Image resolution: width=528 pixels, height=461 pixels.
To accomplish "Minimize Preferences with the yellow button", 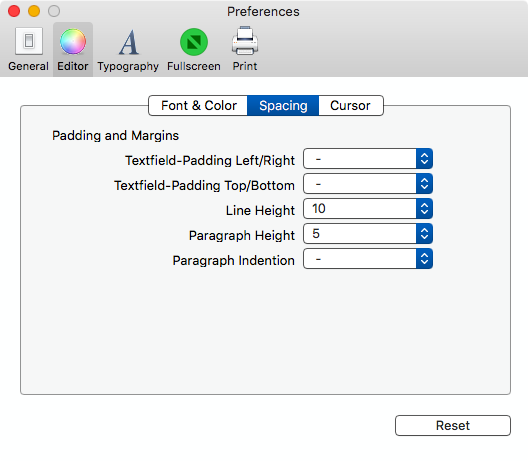I will 34,11.
